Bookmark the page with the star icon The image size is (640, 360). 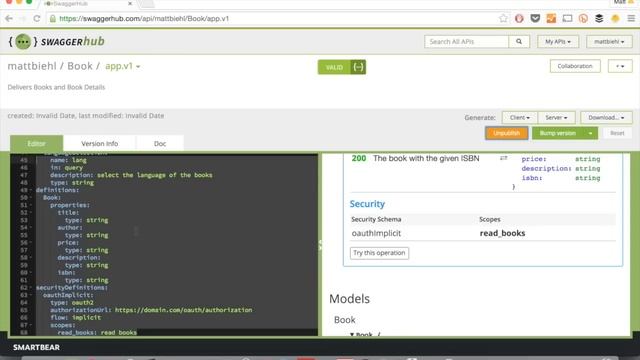click(503, 18)
